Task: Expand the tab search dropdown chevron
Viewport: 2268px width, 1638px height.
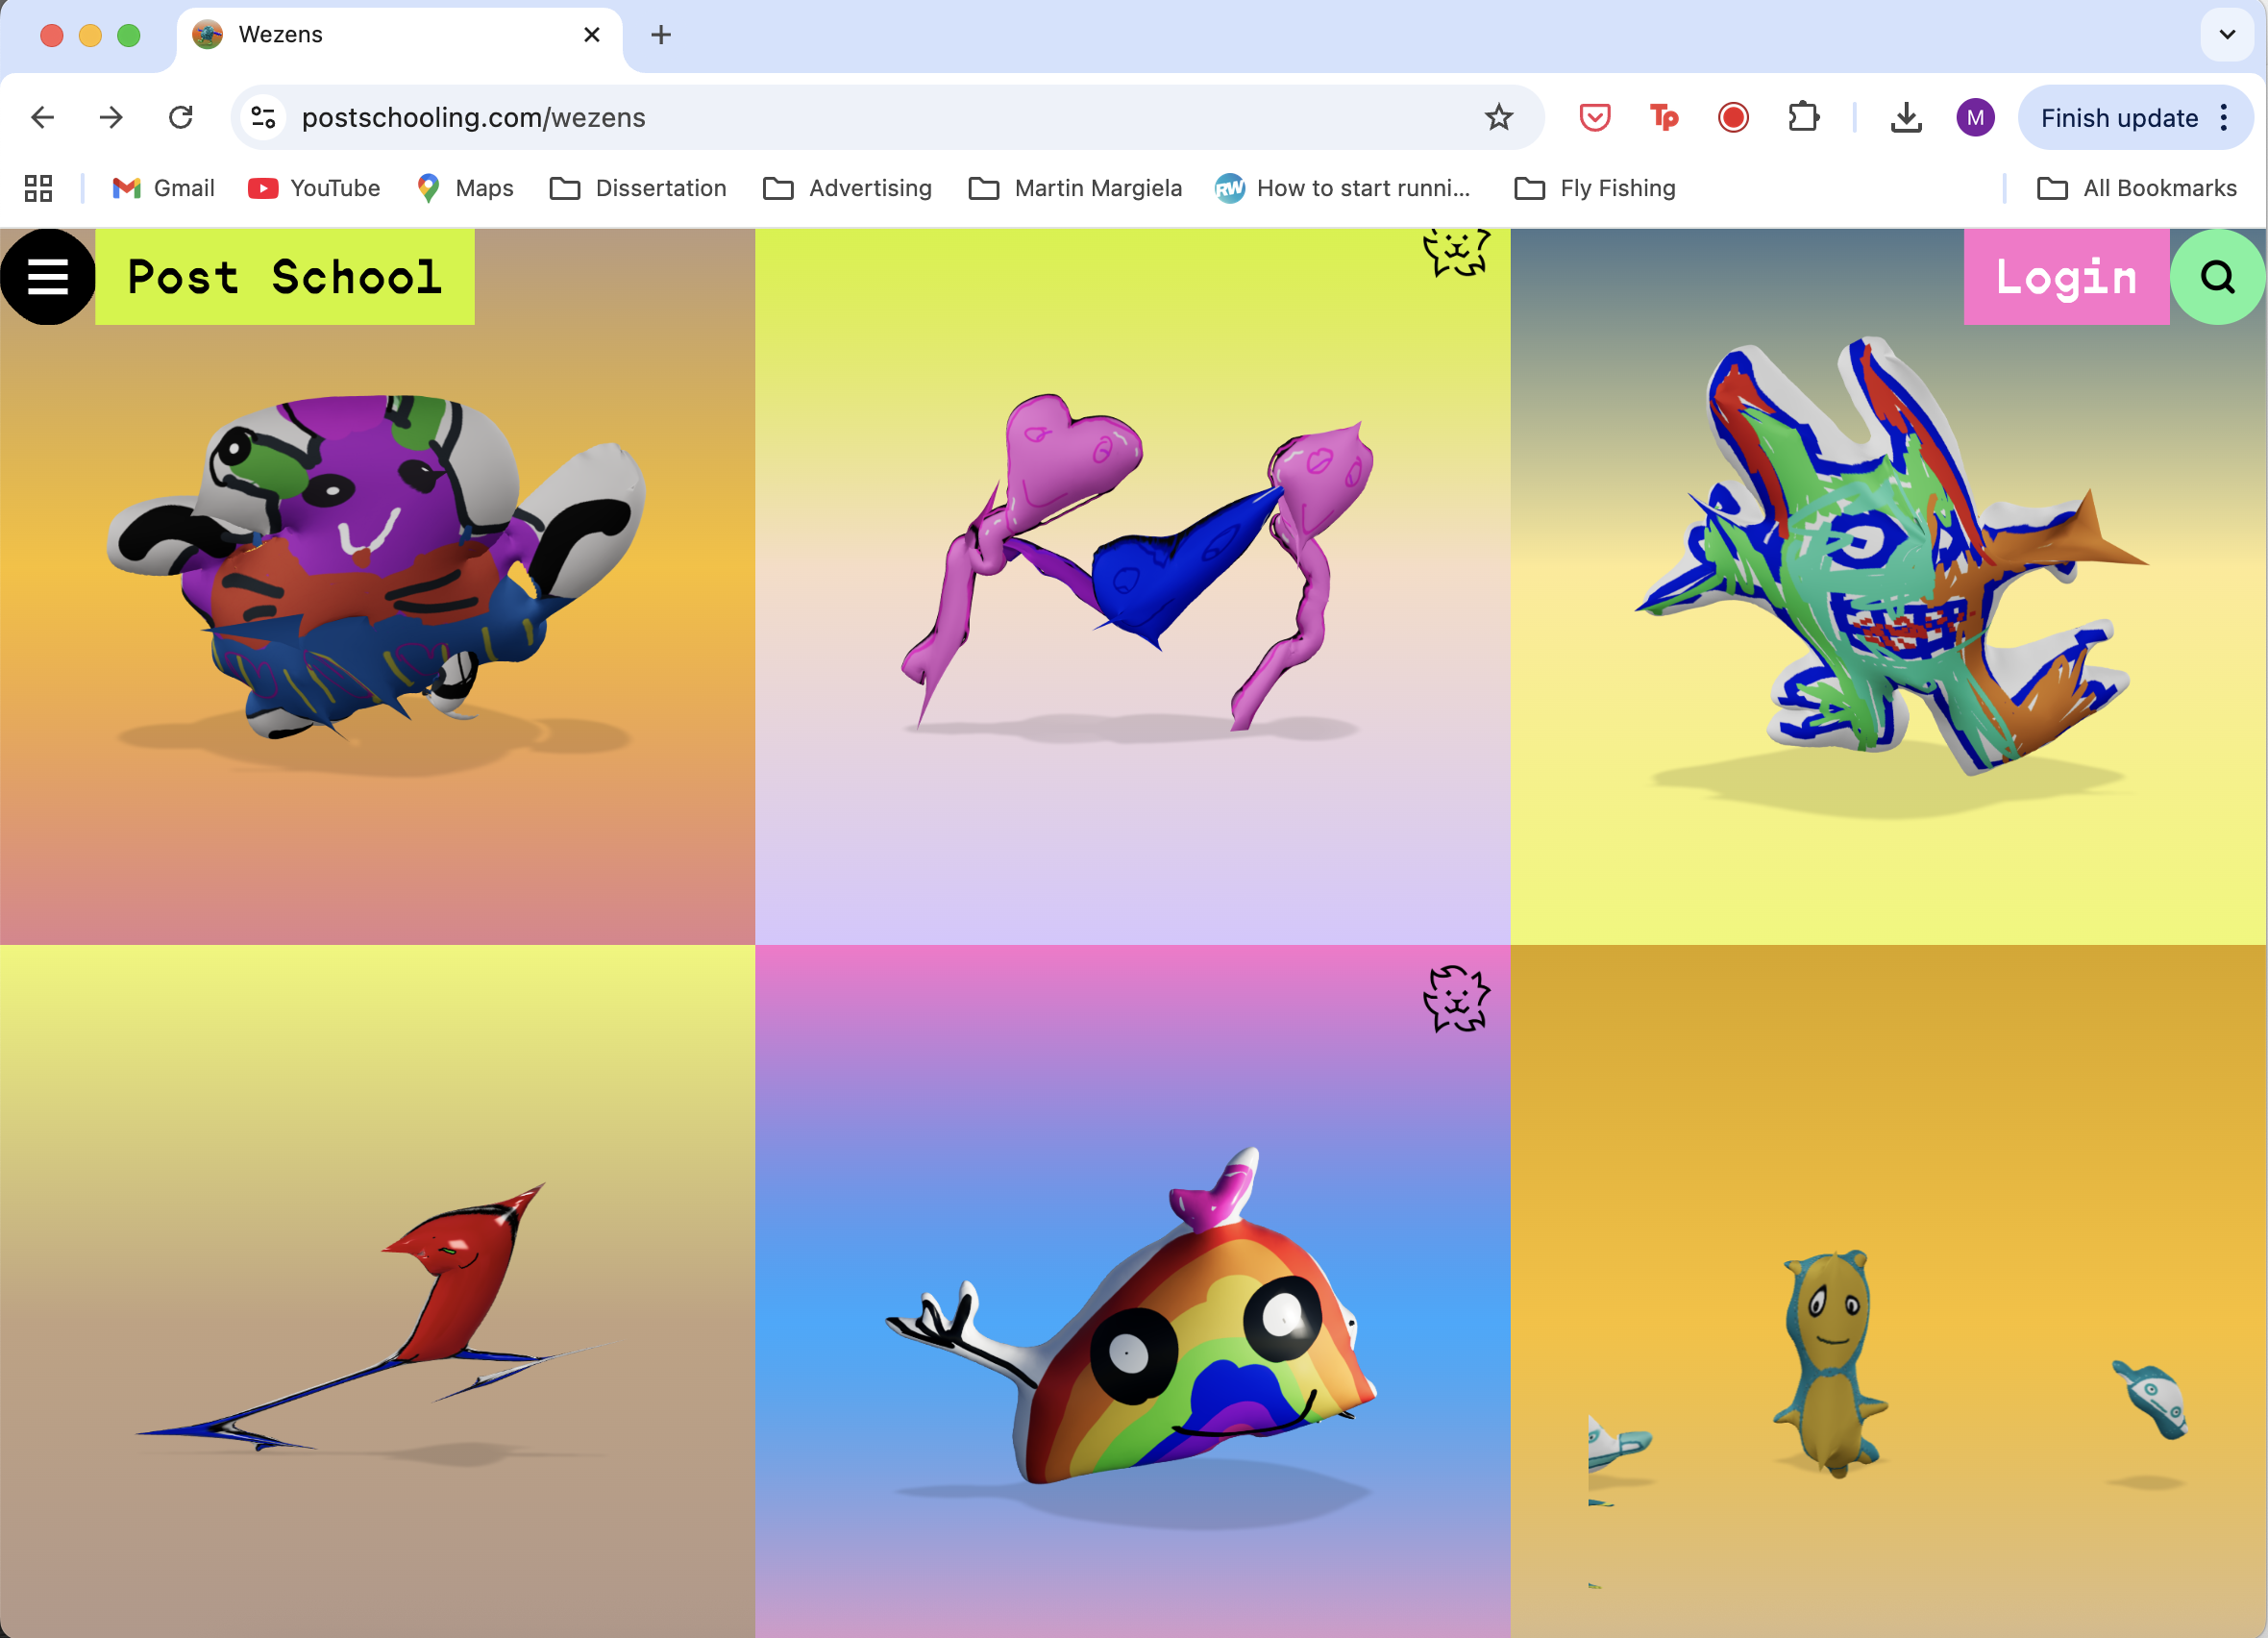Action: coord(2226,35)
